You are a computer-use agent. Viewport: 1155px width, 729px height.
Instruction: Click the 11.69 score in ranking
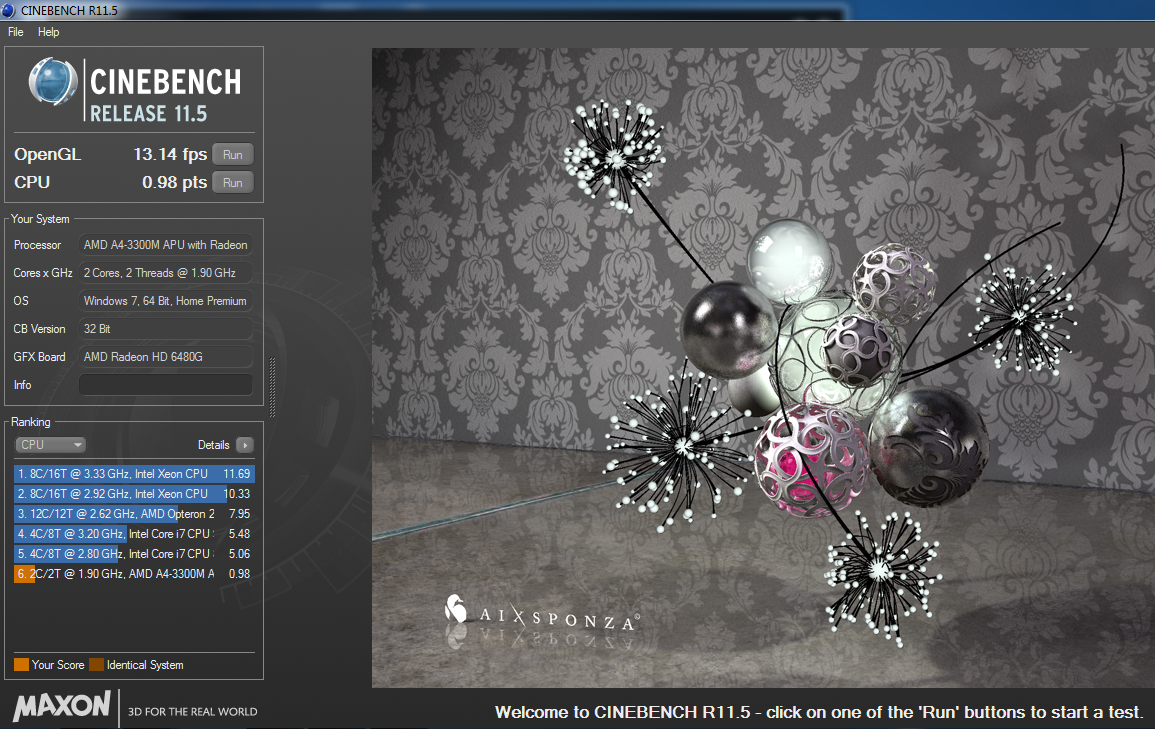236,473
